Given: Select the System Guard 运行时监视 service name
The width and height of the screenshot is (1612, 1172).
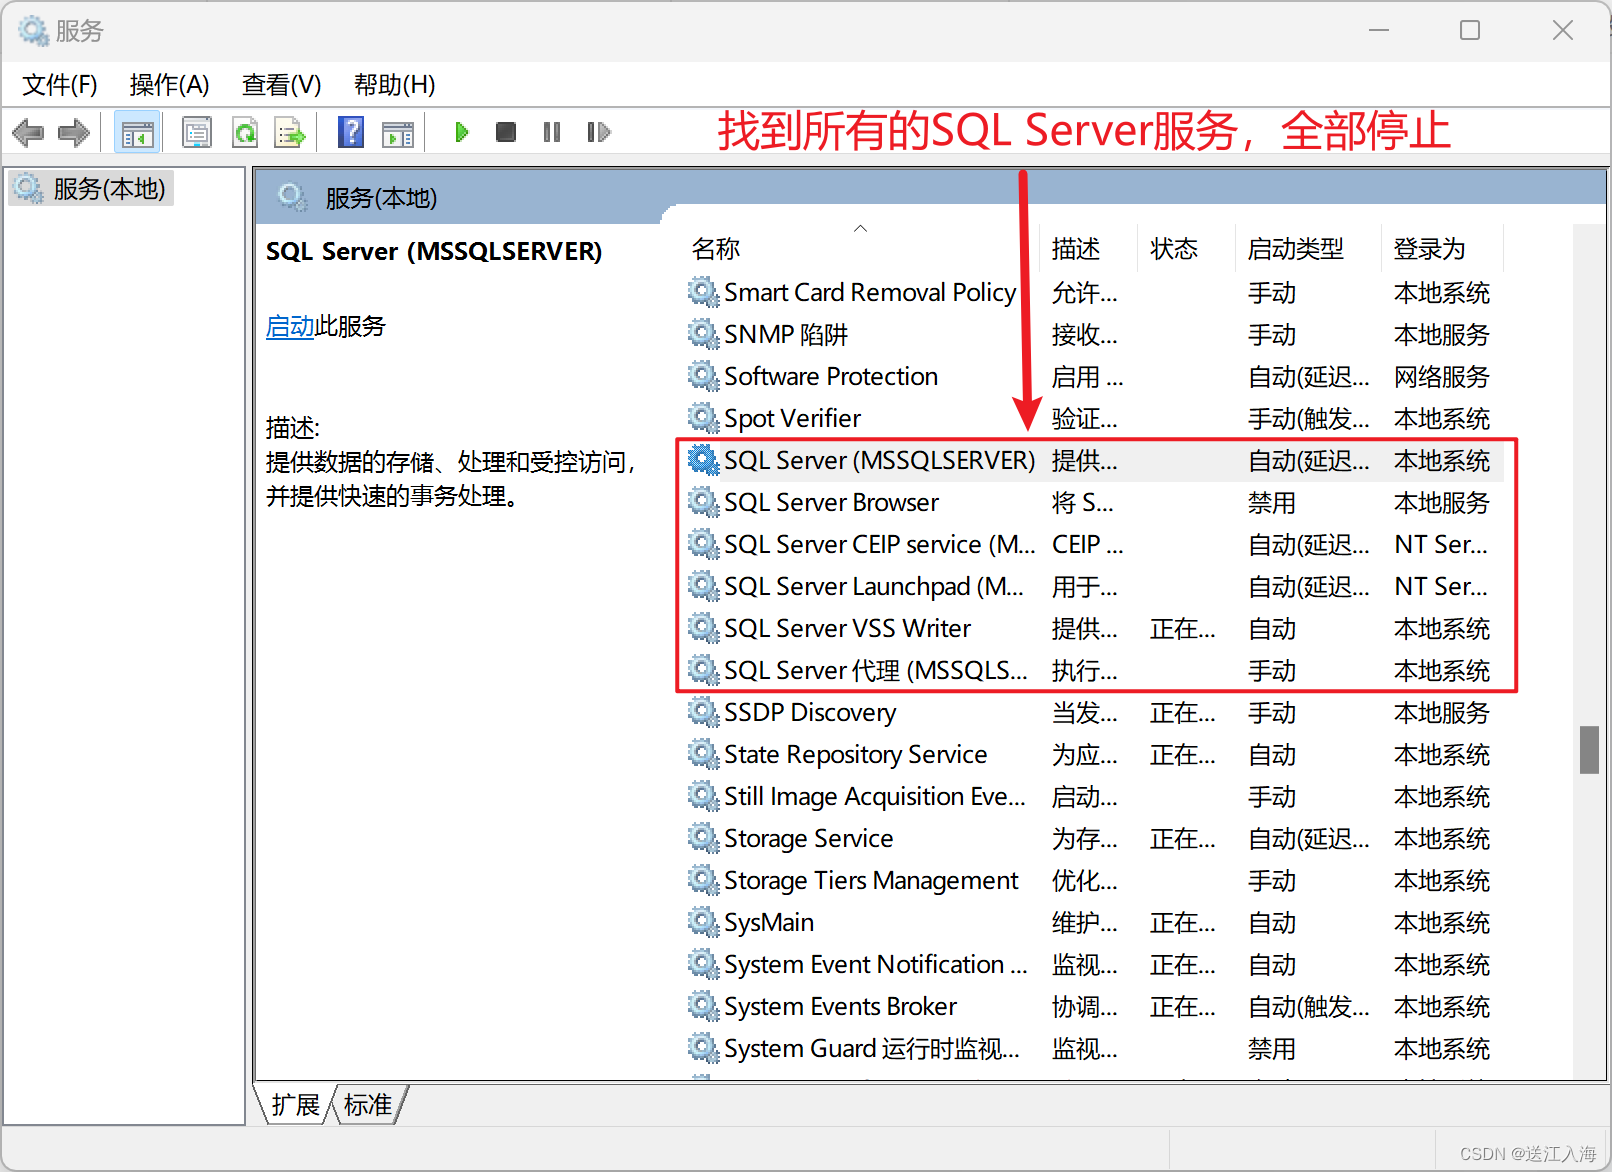Looking at the screenshot, I should (872, 1048).
